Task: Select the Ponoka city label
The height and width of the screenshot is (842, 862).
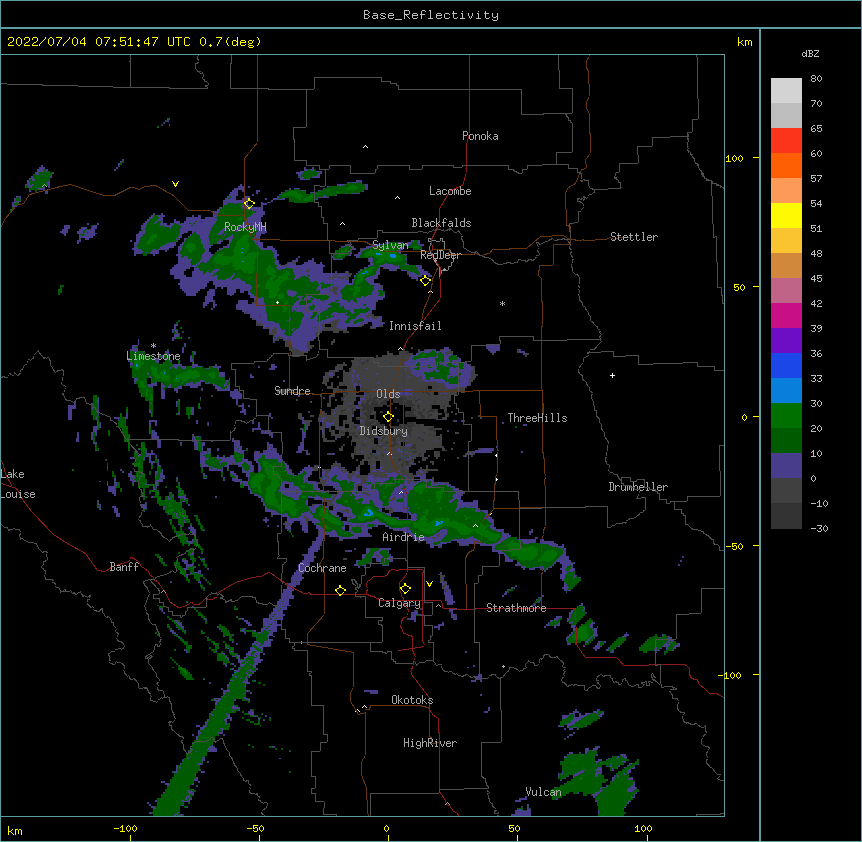Action: pos(480,136)
